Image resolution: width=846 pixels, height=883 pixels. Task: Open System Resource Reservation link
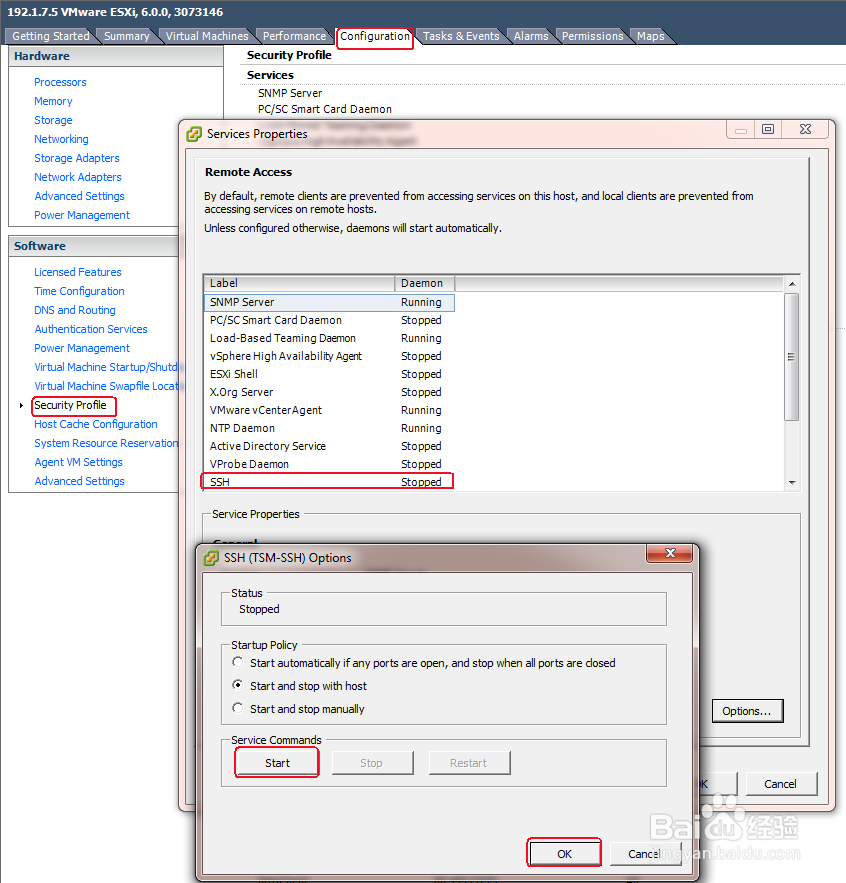(x=106, y=443)
